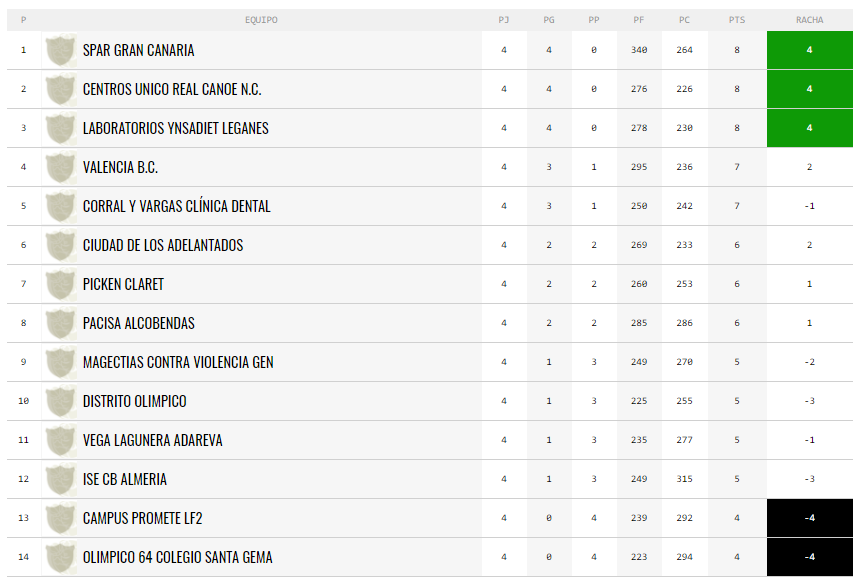Click the green streak cell for SPAR GRAN CANARIA
The height and width of the screenshot is (587, 863).
810,50
